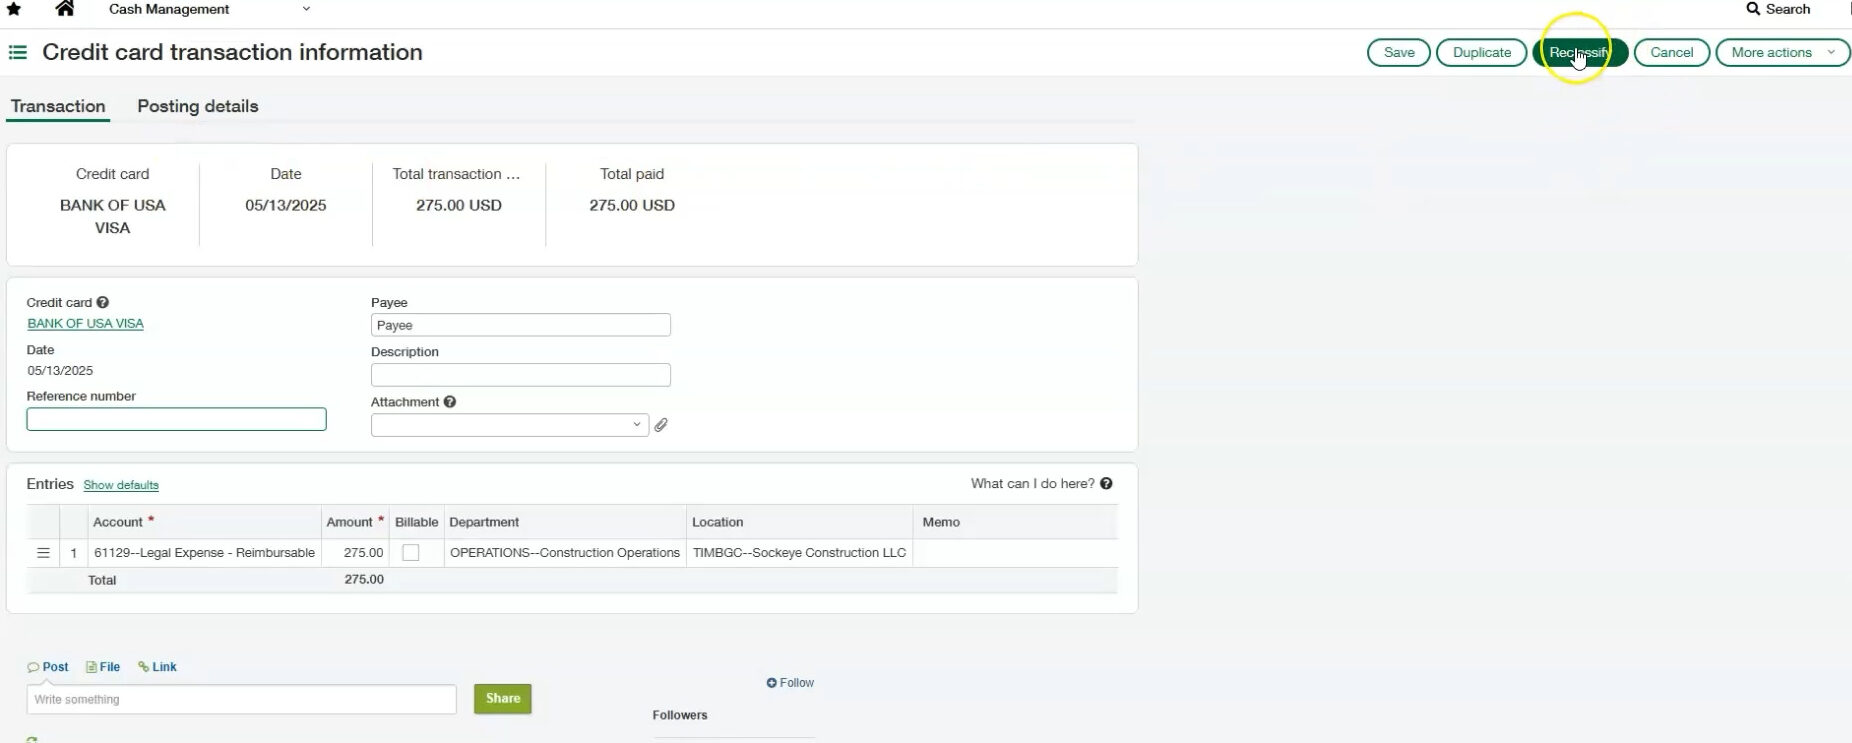Click the Department column header
1852x743 pixels.
565,522
